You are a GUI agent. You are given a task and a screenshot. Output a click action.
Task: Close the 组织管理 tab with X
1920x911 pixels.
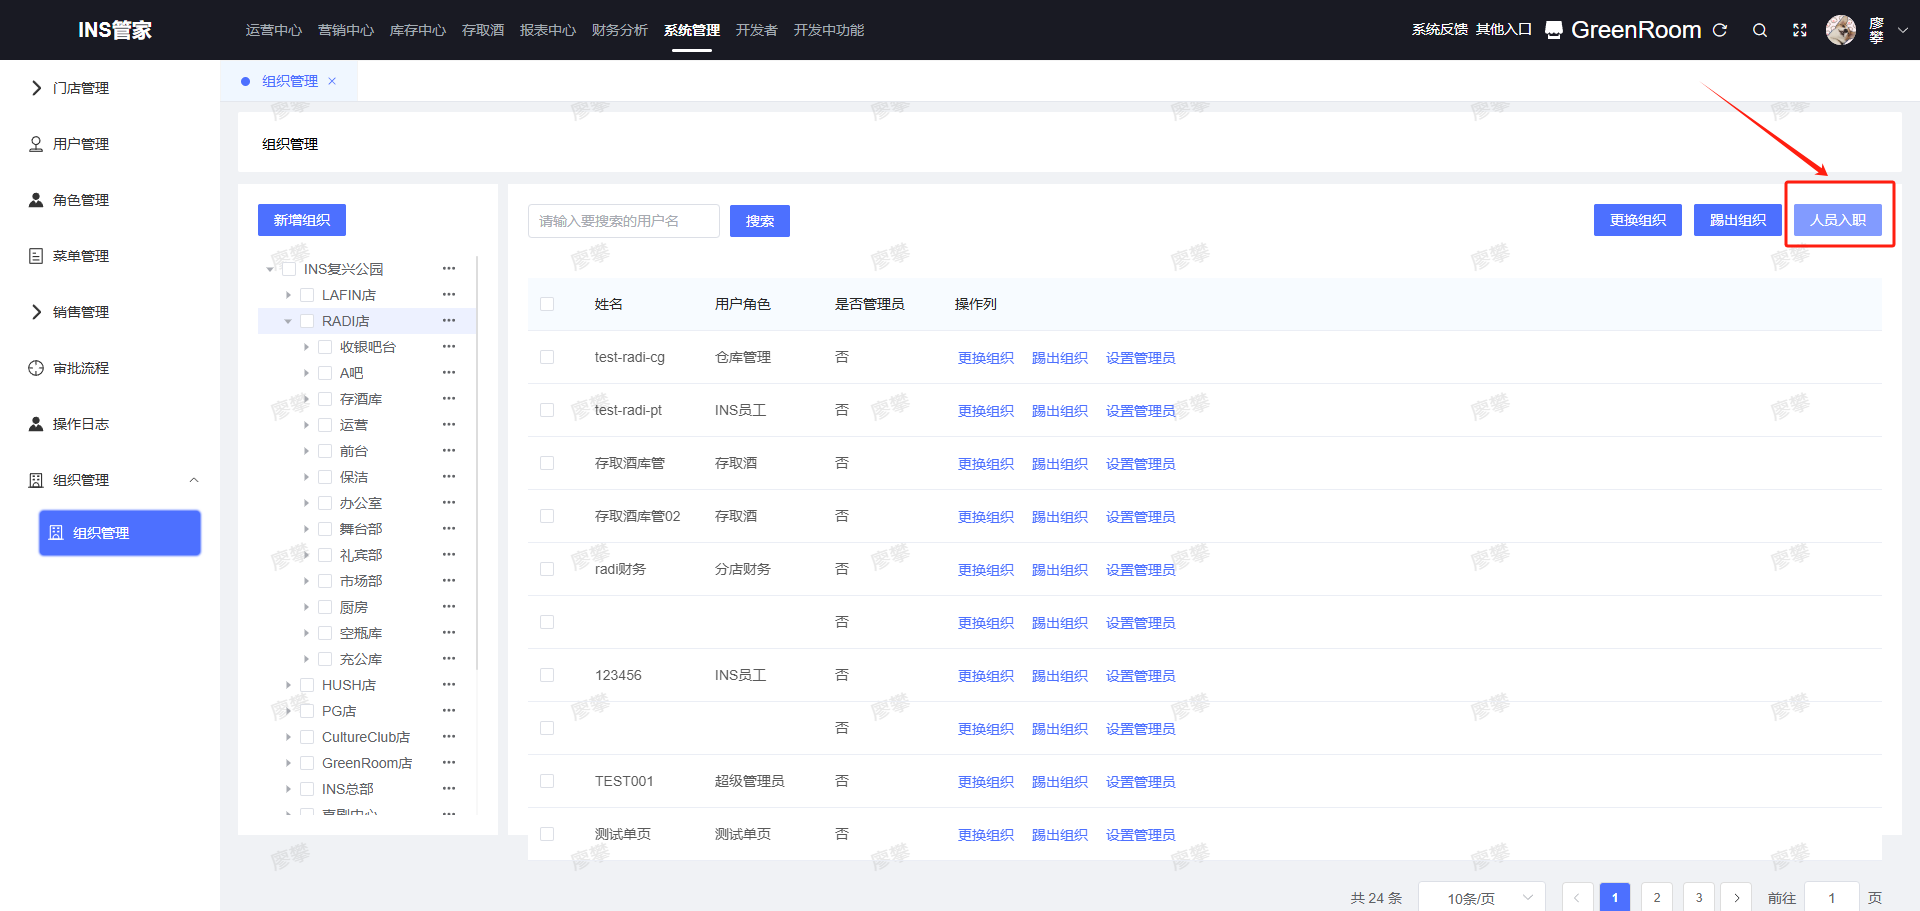click(332, 81)
